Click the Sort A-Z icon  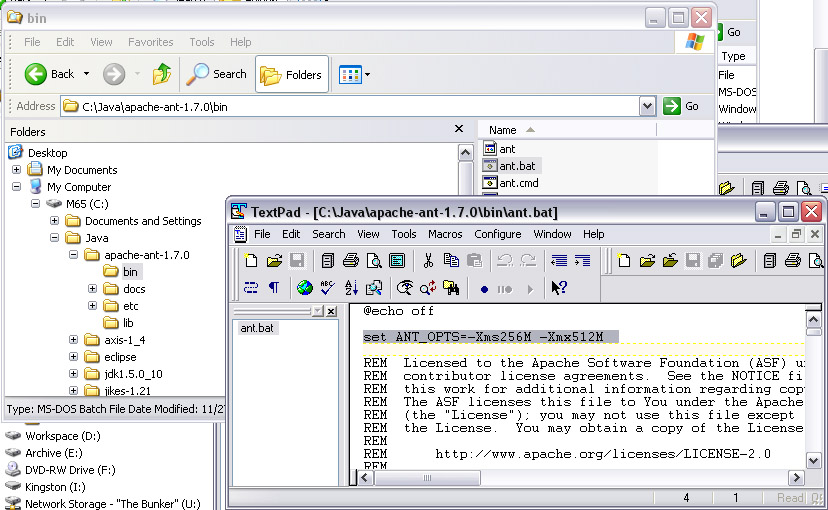351,288
